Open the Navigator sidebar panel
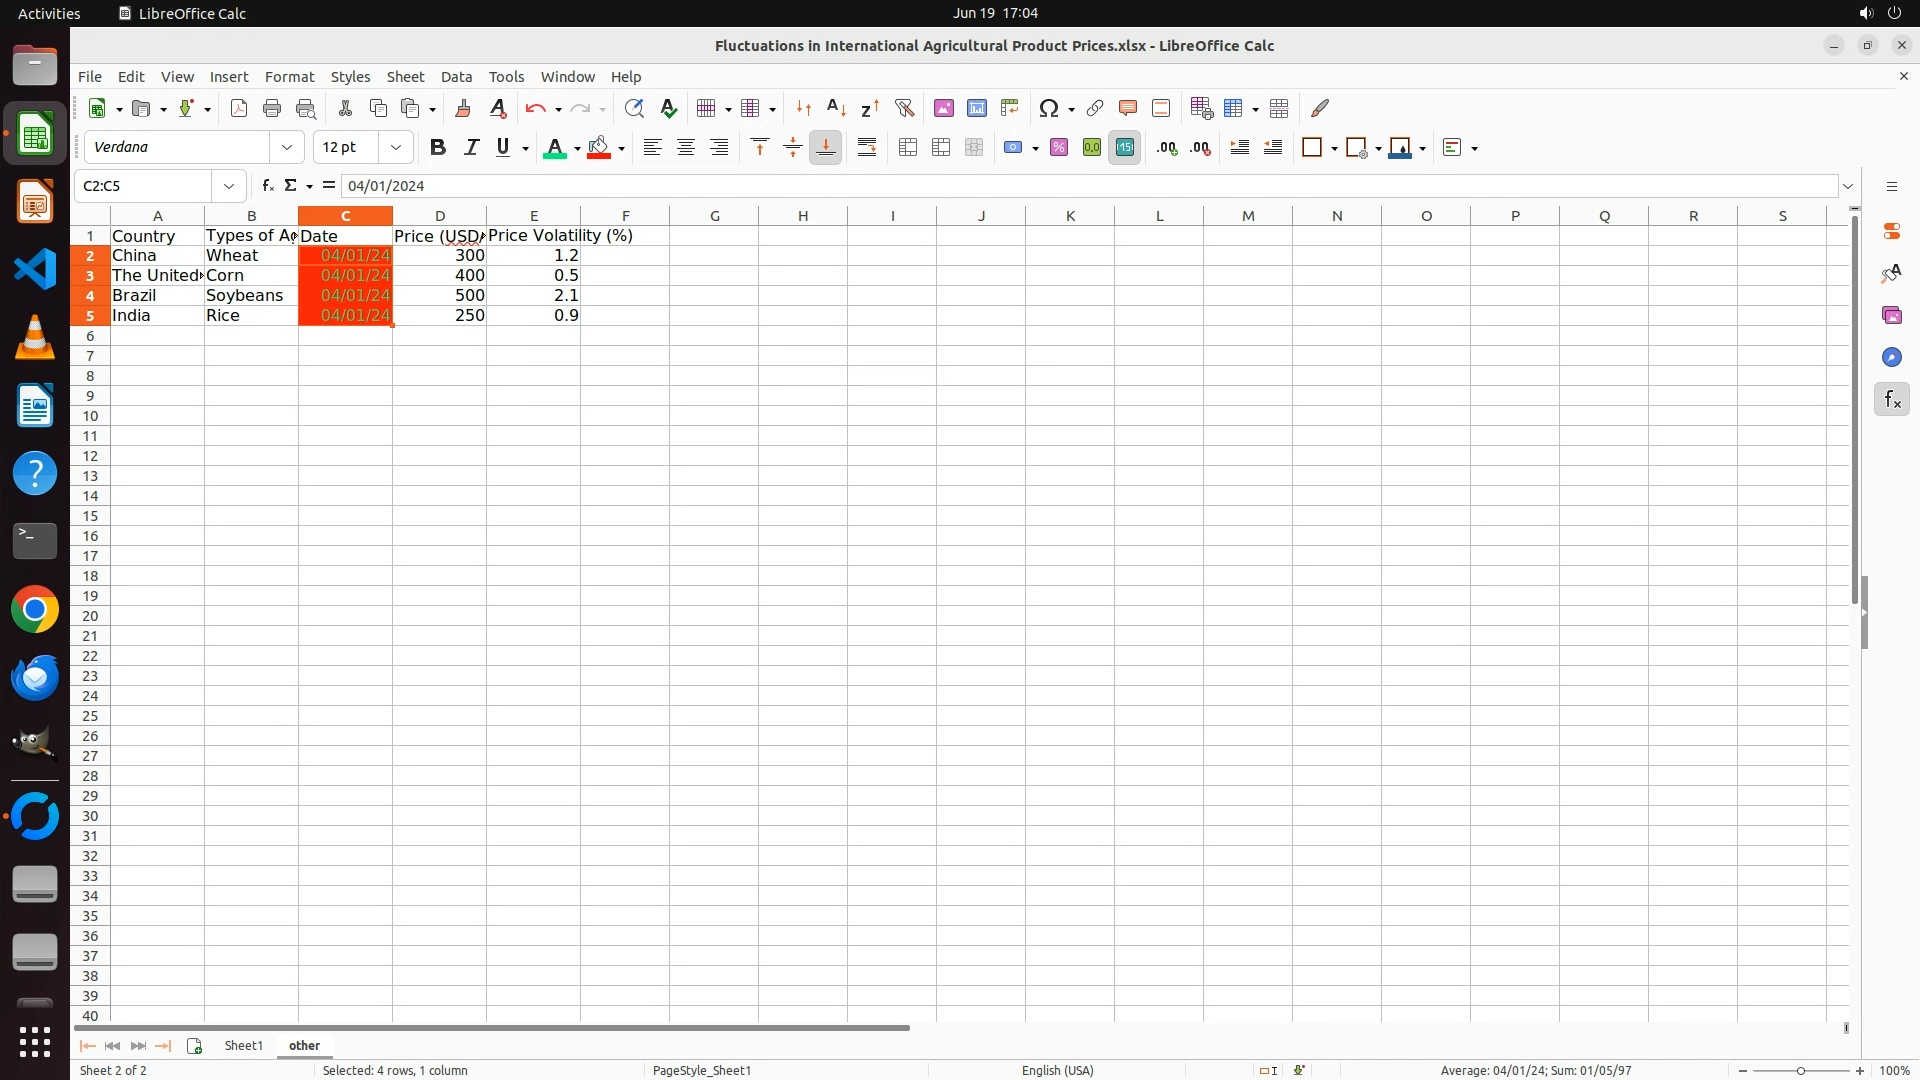 pyautogui.click(x=1891, y=358)
